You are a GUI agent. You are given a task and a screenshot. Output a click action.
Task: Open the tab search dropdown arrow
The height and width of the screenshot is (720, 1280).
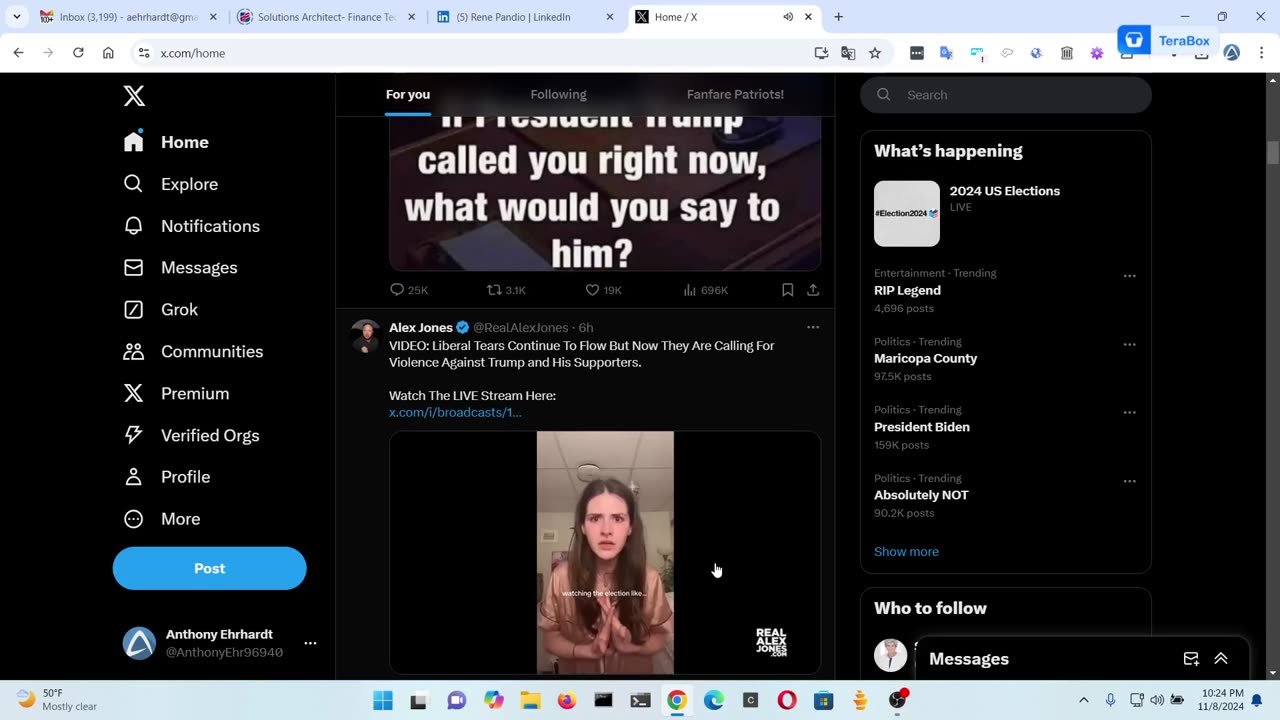pos(17,17)
